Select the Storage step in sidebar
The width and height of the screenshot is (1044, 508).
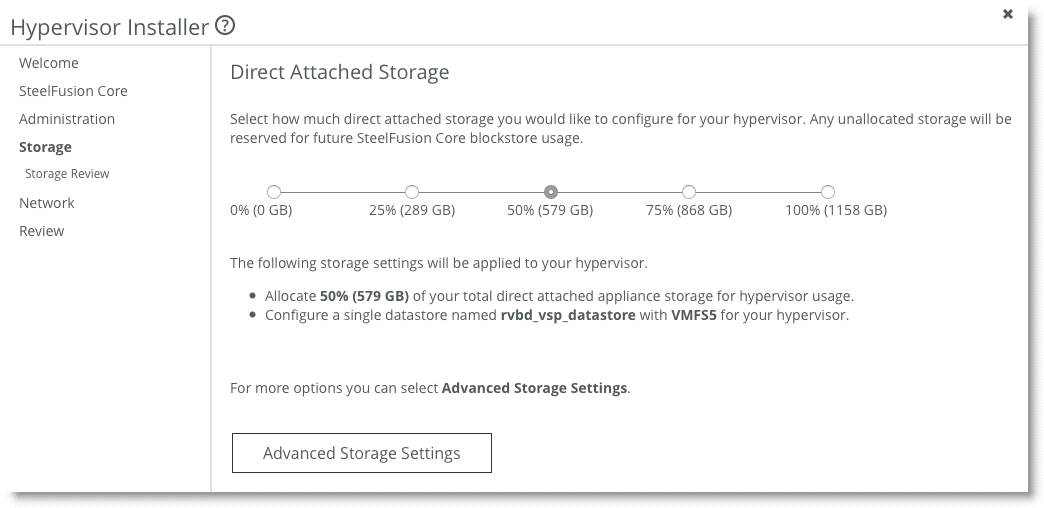(45, 147)
